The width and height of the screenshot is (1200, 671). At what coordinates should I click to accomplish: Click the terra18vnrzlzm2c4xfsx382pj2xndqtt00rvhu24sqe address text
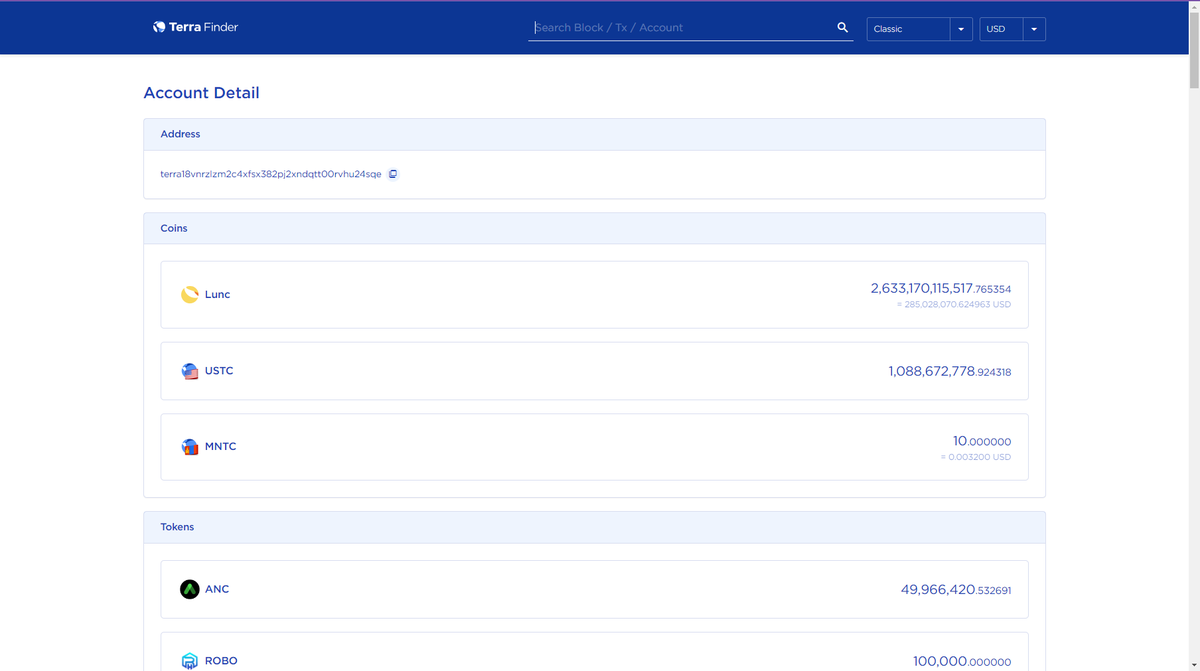click(x=271, y=174)
